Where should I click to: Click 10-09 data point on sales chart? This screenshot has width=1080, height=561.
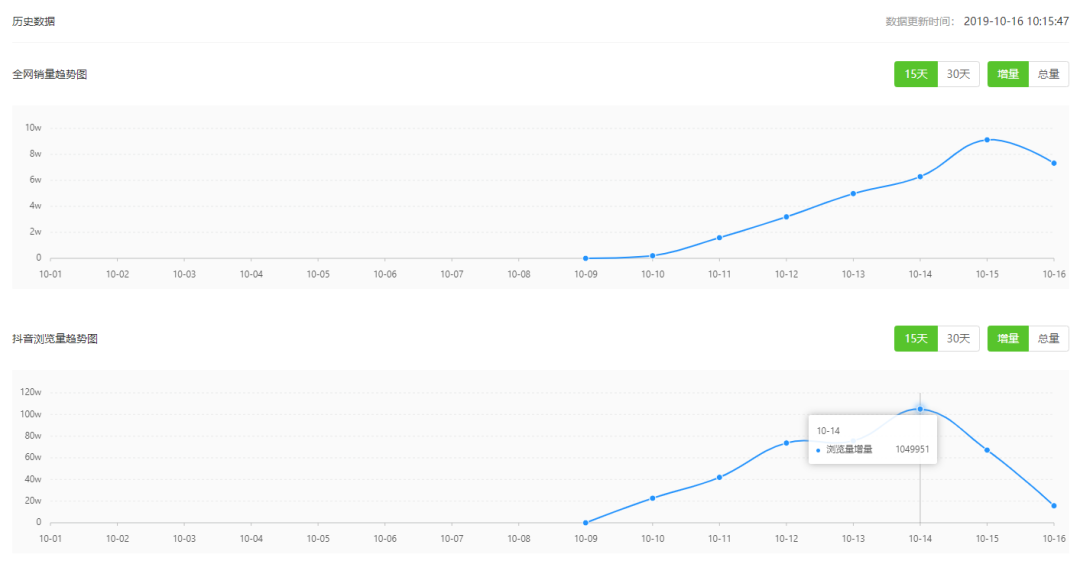(585, 258)
